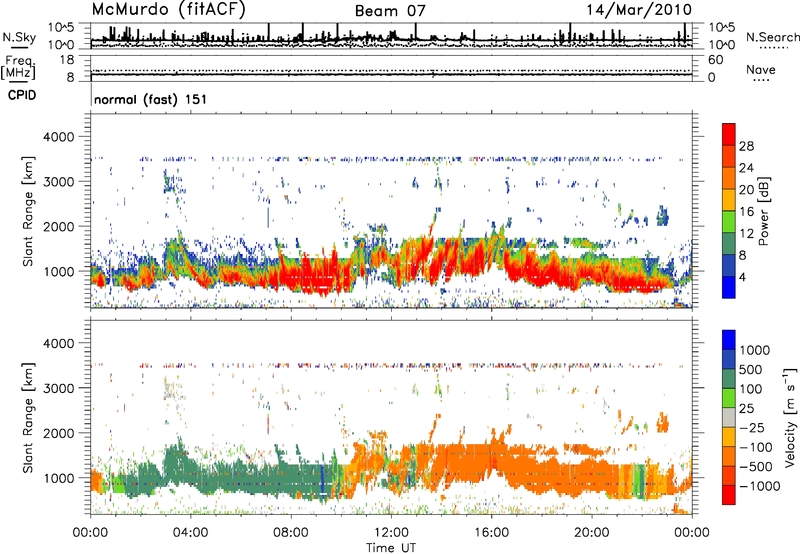This screenshot has height=554, width=800.
Task: Select the '20' tick on Power colorbar
Action: click(746, 190)
